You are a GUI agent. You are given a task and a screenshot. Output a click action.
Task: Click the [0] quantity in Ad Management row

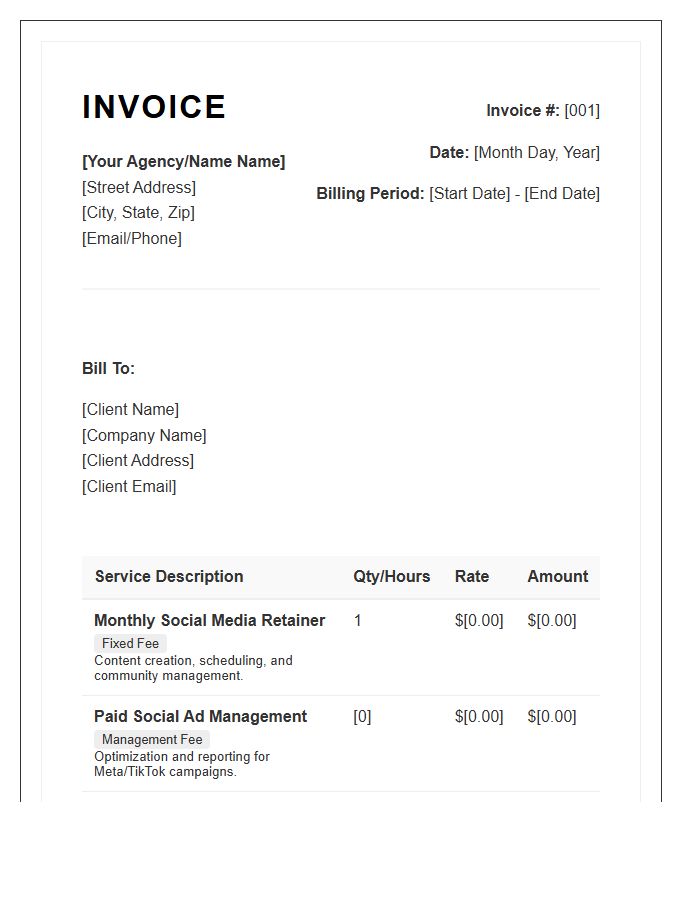[362, 716]
